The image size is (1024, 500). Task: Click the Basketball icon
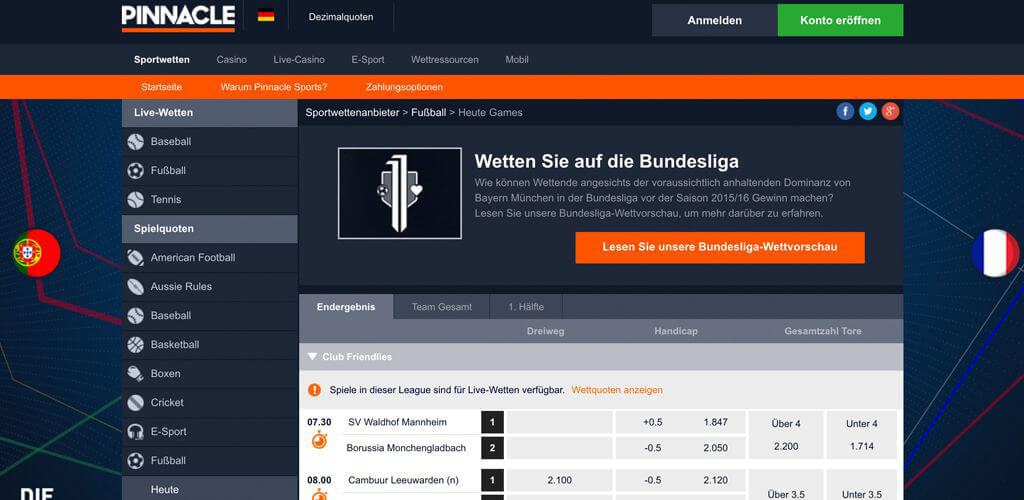[x=135, y=345]
